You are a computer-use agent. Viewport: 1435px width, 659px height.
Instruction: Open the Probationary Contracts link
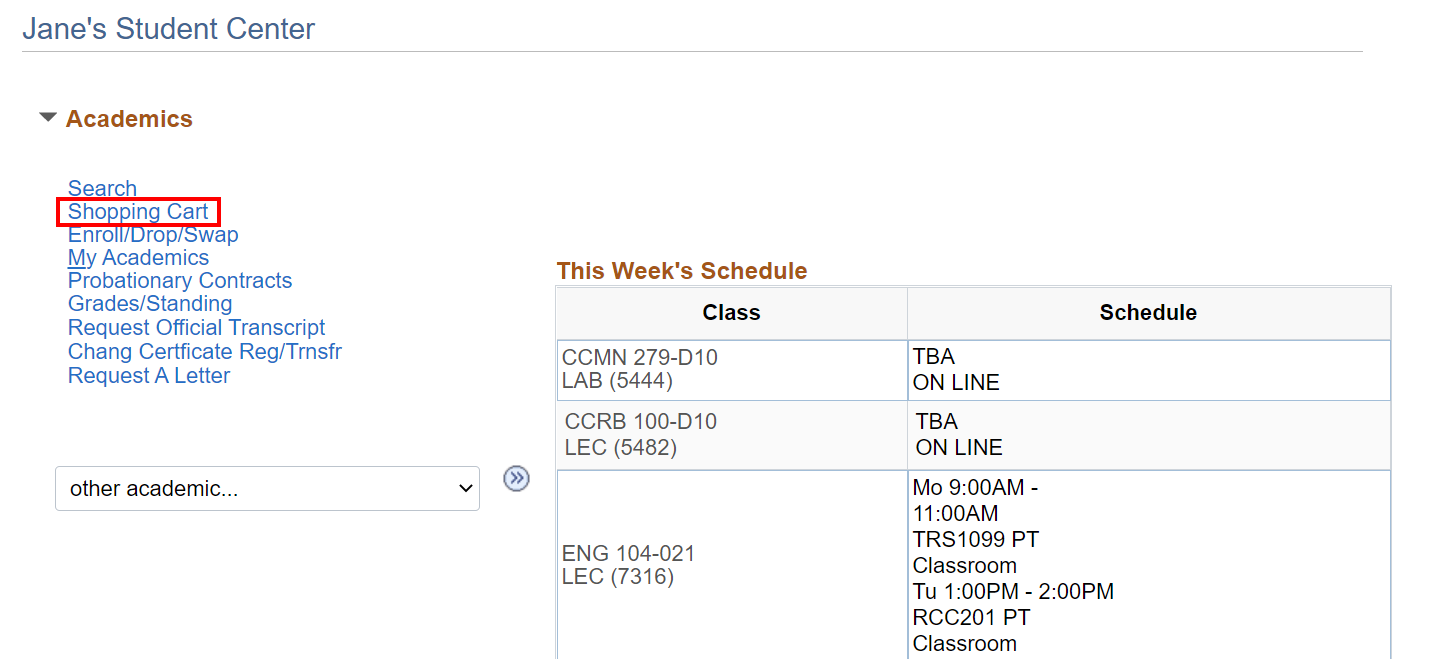click(180, 281)
